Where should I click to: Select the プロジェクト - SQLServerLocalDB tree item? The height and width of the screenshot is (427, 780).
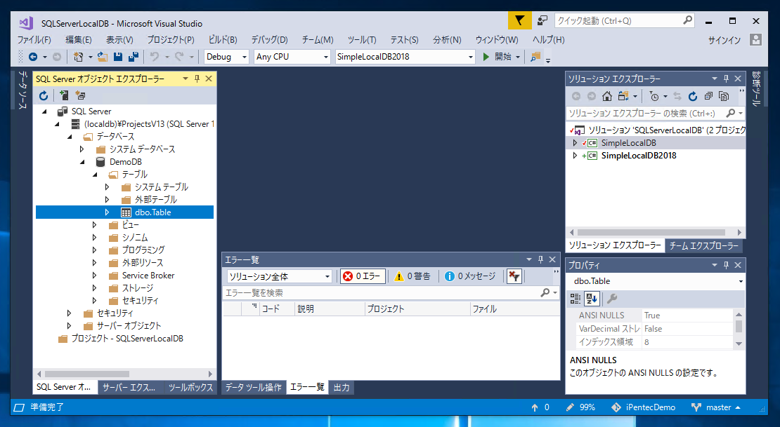click(127, 338)
